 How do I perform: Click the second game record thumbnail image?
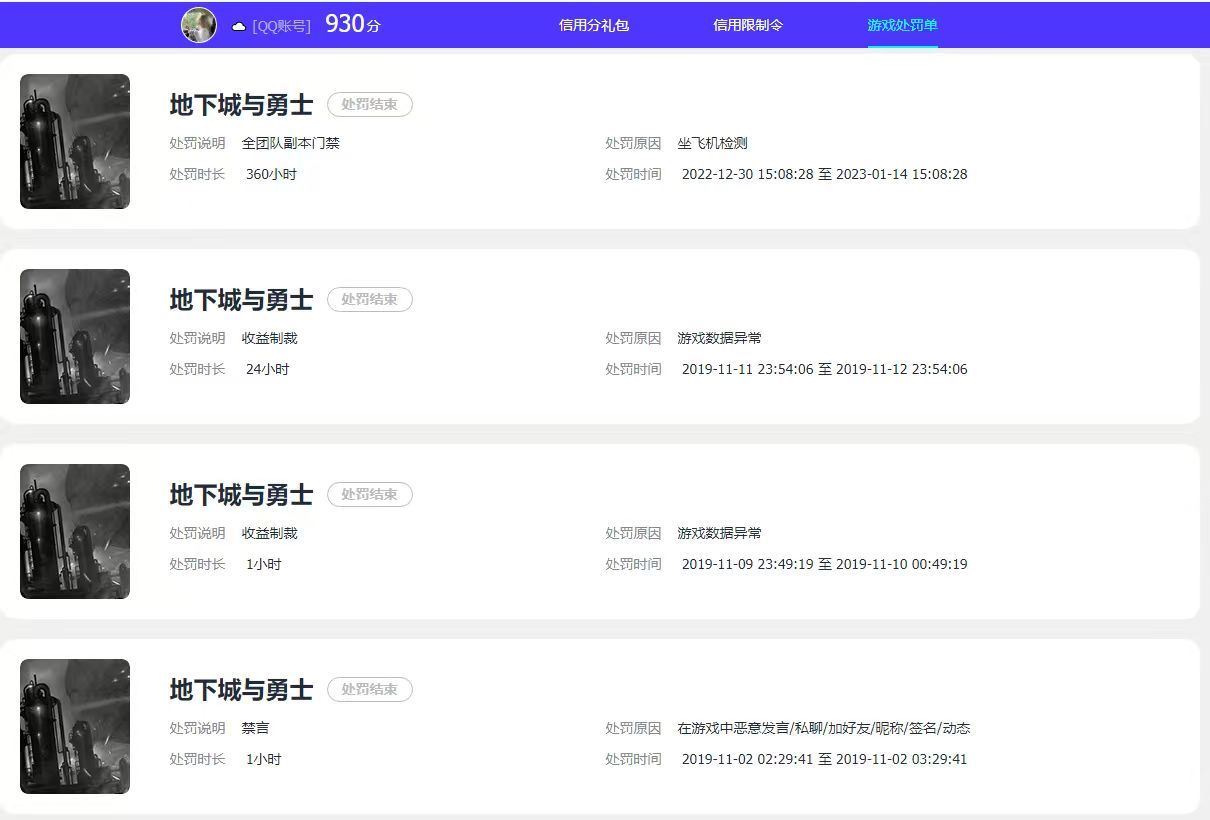tap(74, 336)
